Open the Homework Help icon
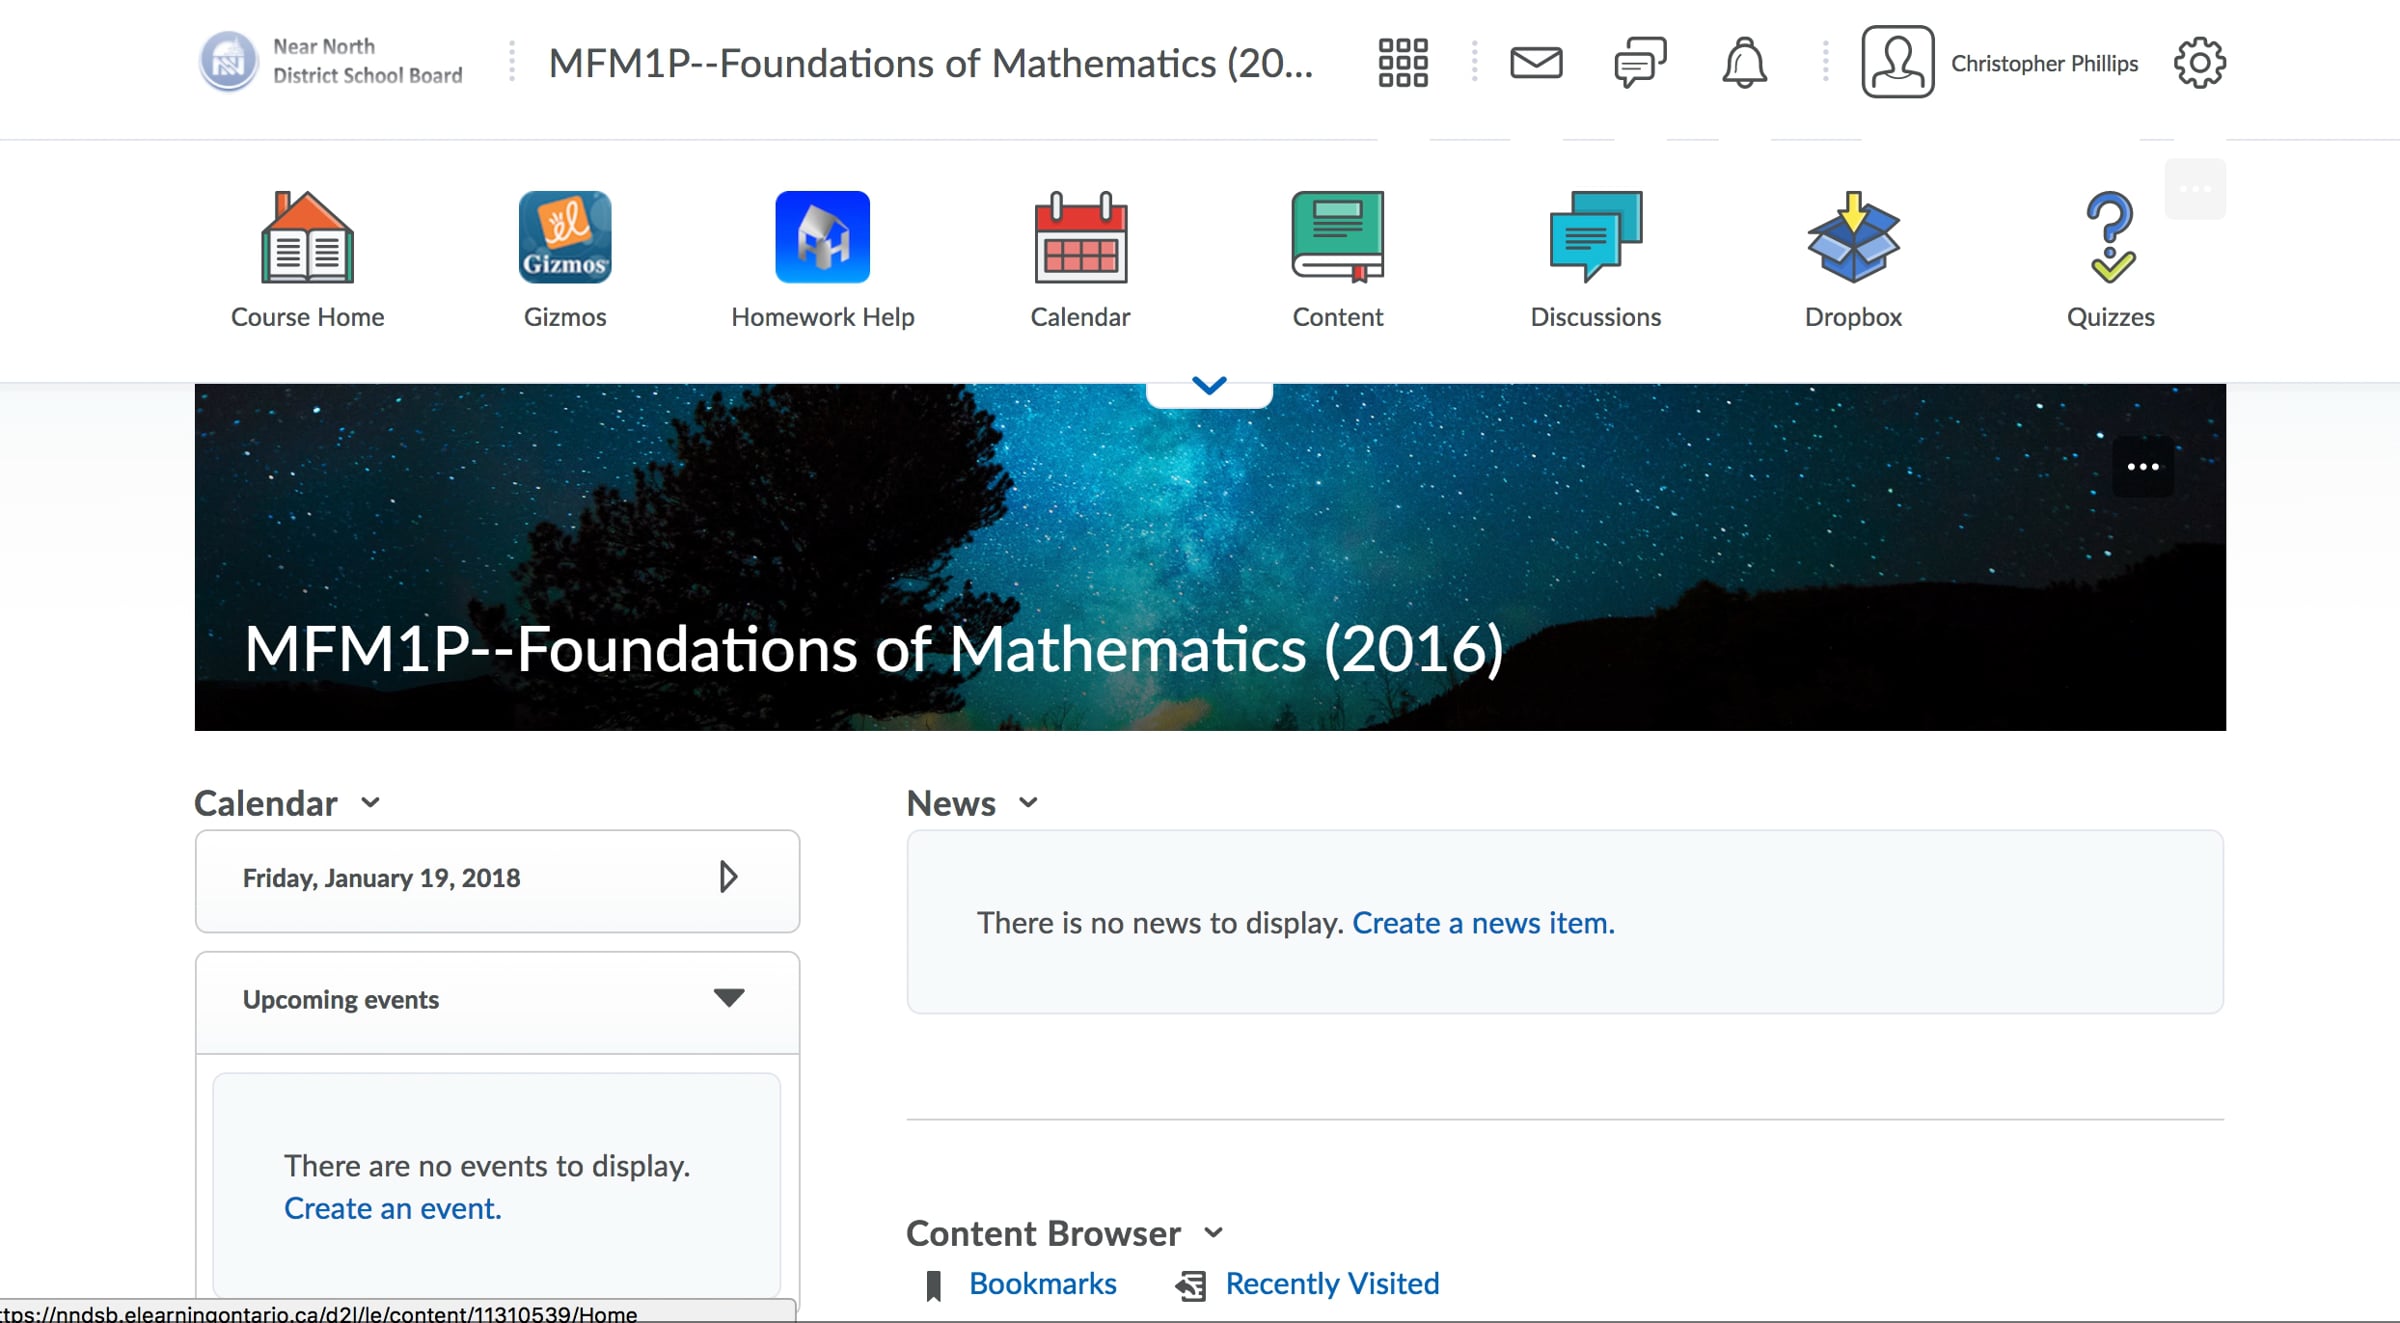The image size is (2400, 1323). [x=822, y=238]
